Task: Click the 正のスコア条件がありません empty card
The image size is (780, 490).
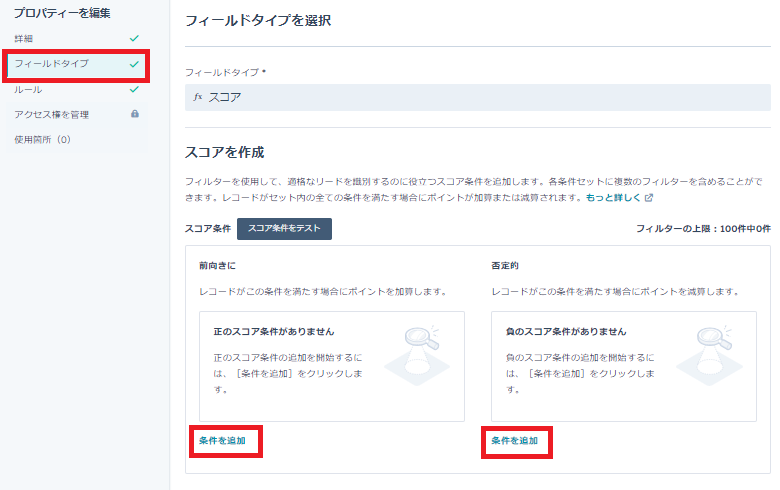Action: (x=331, y=365)
